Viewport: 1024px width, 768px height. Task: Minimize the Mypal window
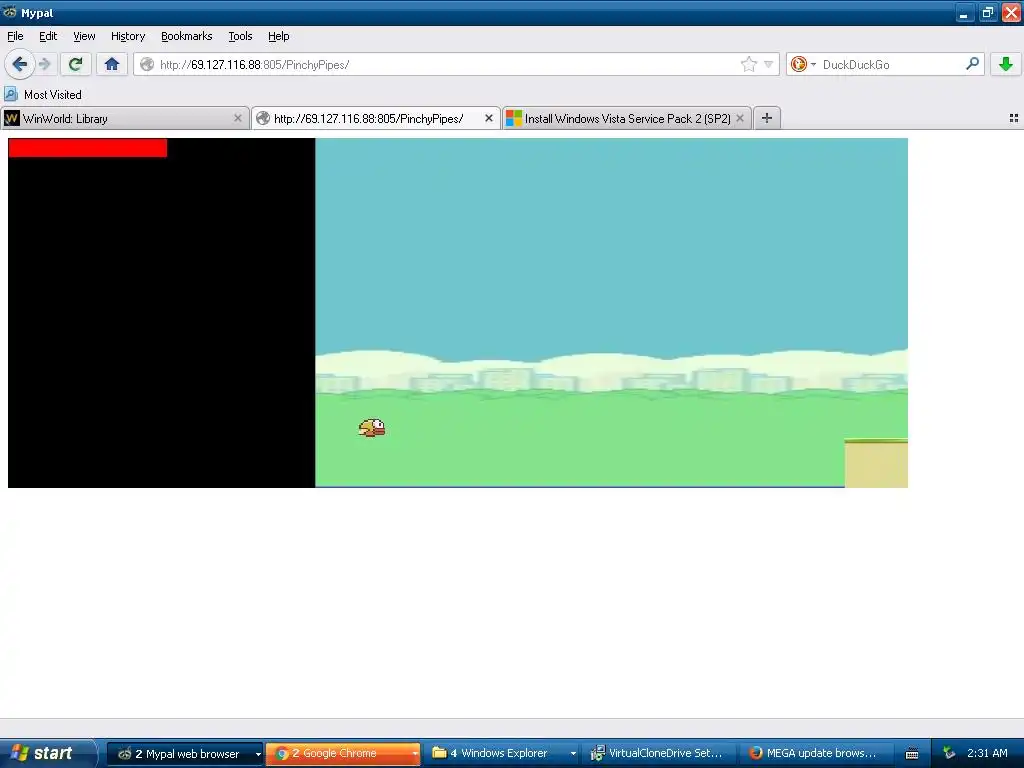coord(965,12)
